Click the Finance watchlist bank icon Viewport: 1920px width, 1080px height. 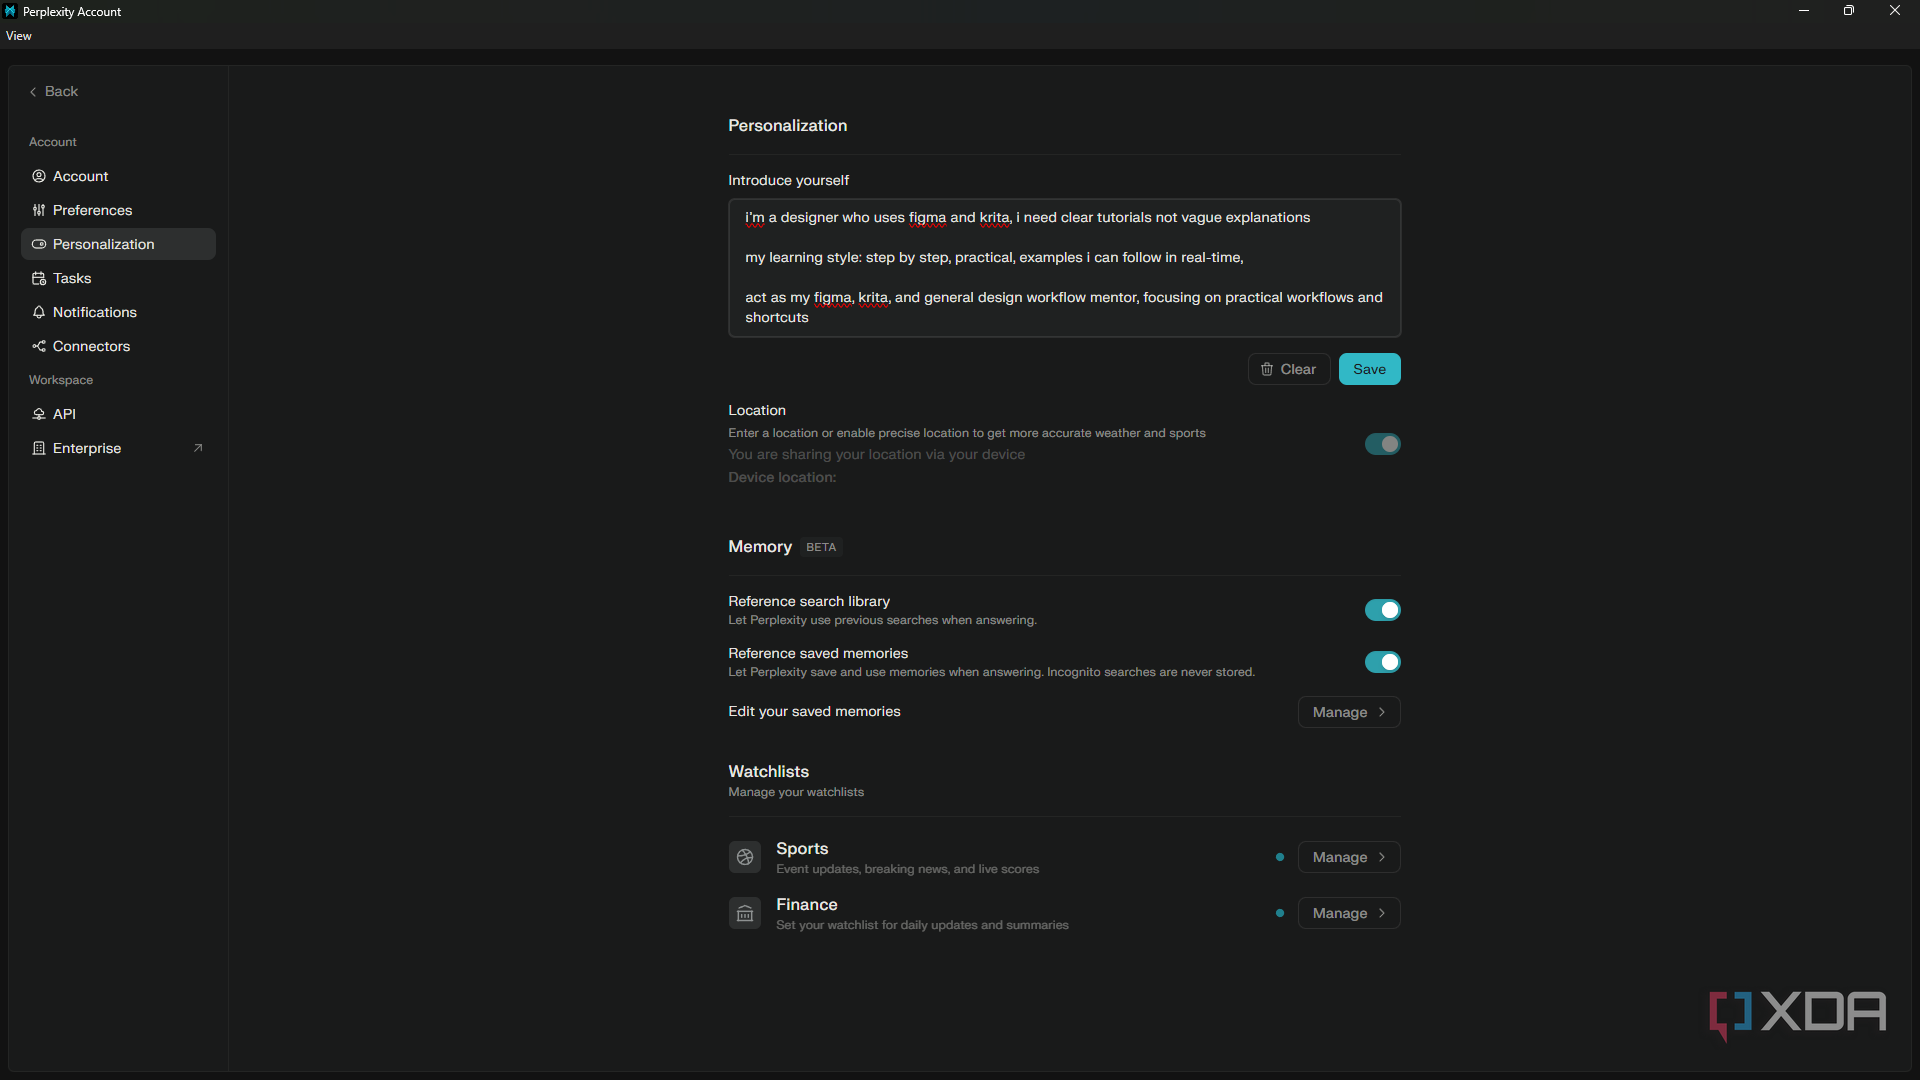coord(745,913)
